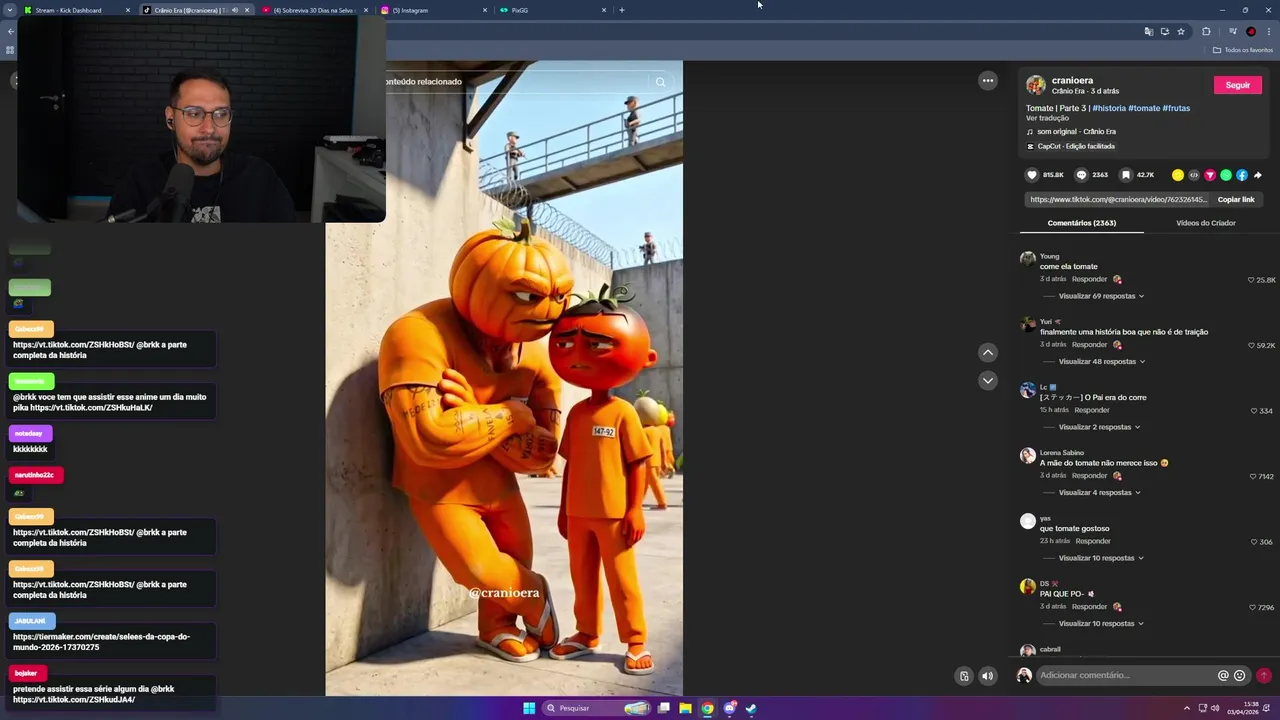Click the CapCut logo icon
Viewport: 1280px width, 720px height.
pyautogui.click(x=1031, y=146)
